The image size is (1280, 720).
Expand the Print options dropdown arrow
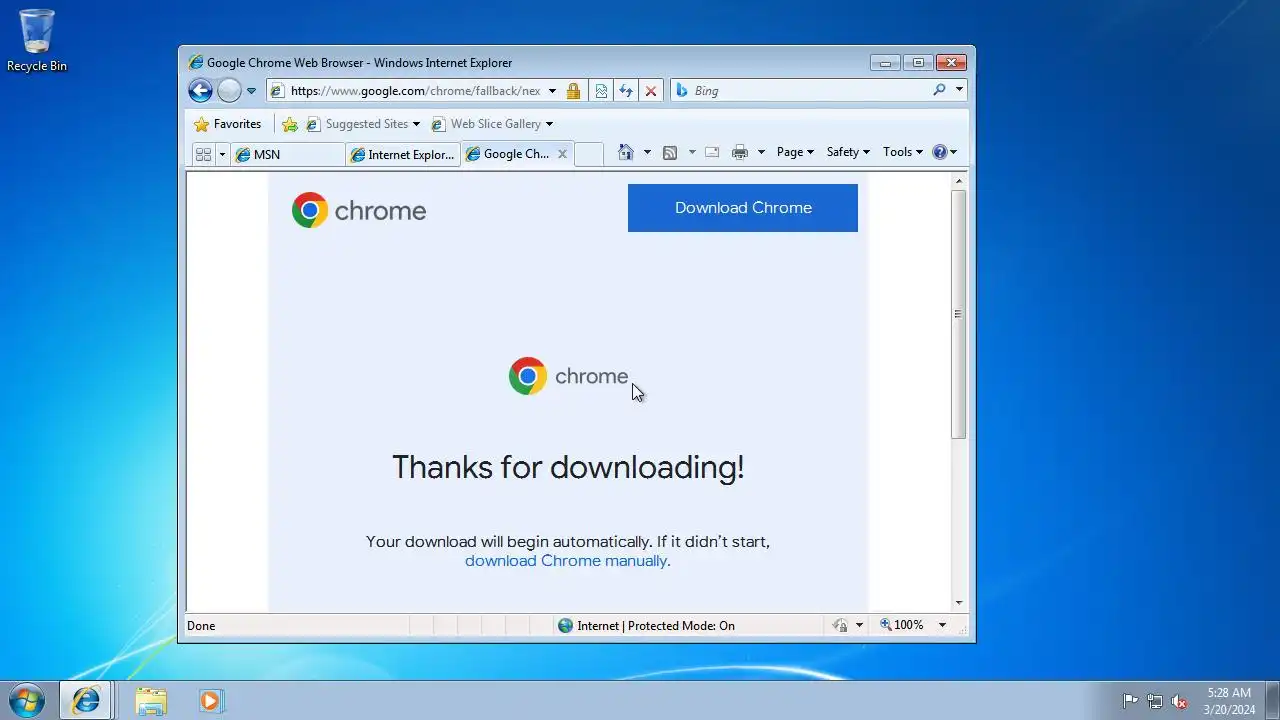pos(761,152)
